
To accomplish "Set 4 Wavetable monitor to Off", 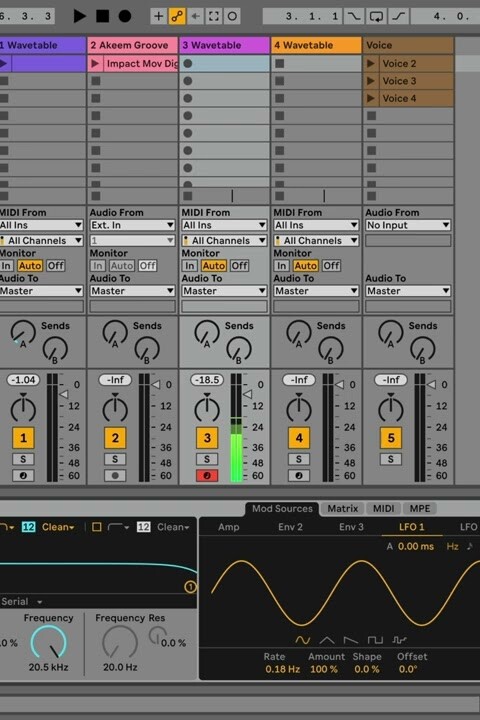I will (x=331, y=265).
